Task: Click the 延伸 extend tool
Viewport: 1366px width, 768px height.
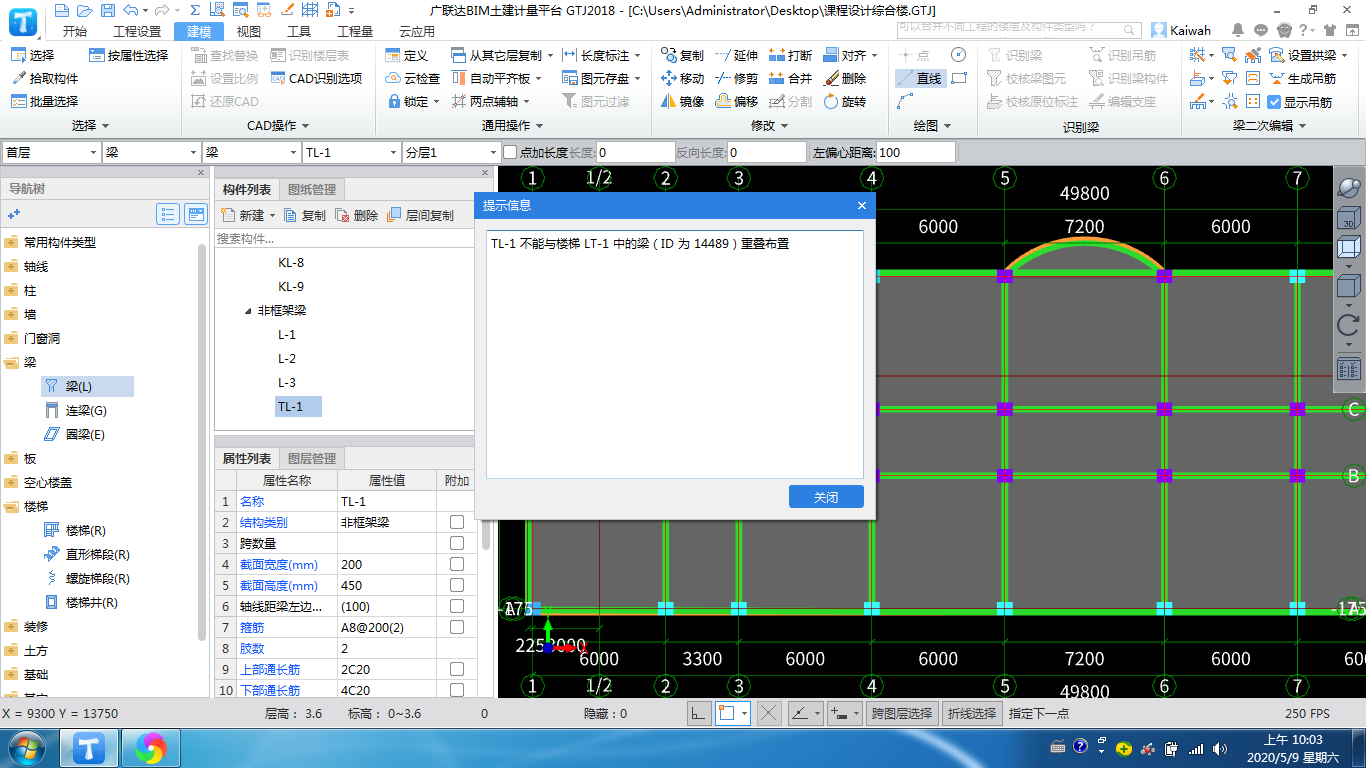Action: pos(736,55)
